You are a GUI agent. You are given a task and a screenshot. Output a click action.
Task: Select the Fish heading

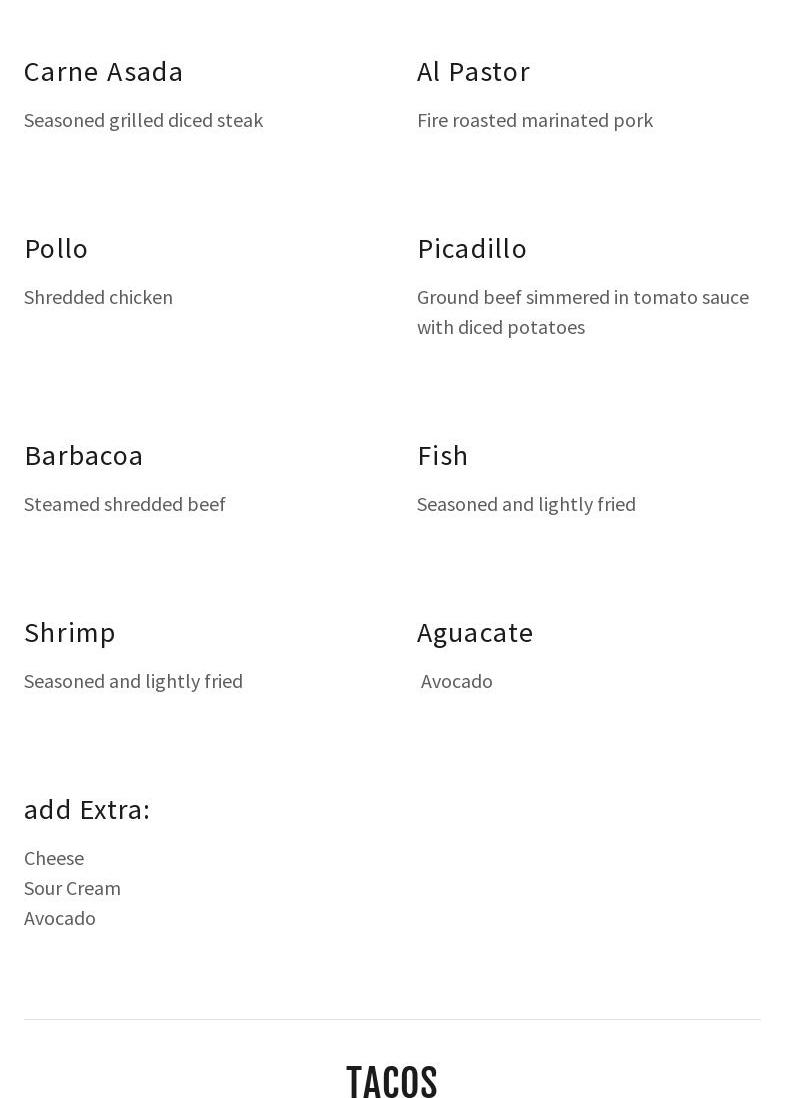pyautogui.click(x=442, y=456)
